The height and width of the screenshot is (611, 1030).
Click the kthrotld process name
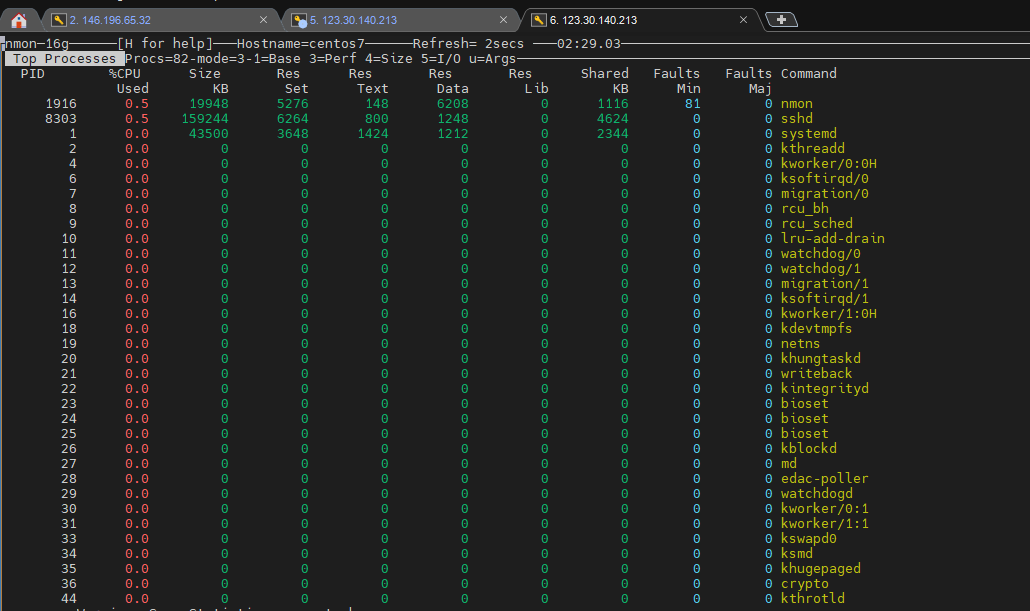pos(812,599)
